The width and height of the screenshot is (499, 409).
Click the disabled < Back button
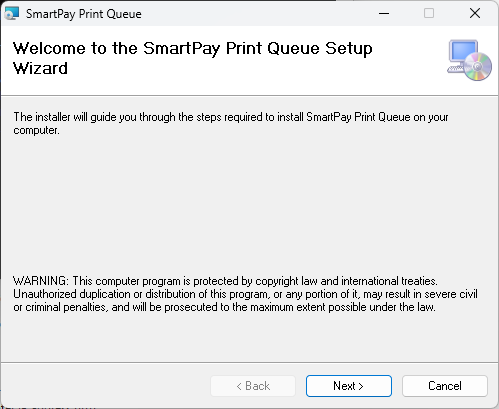(x=253, y=386)
